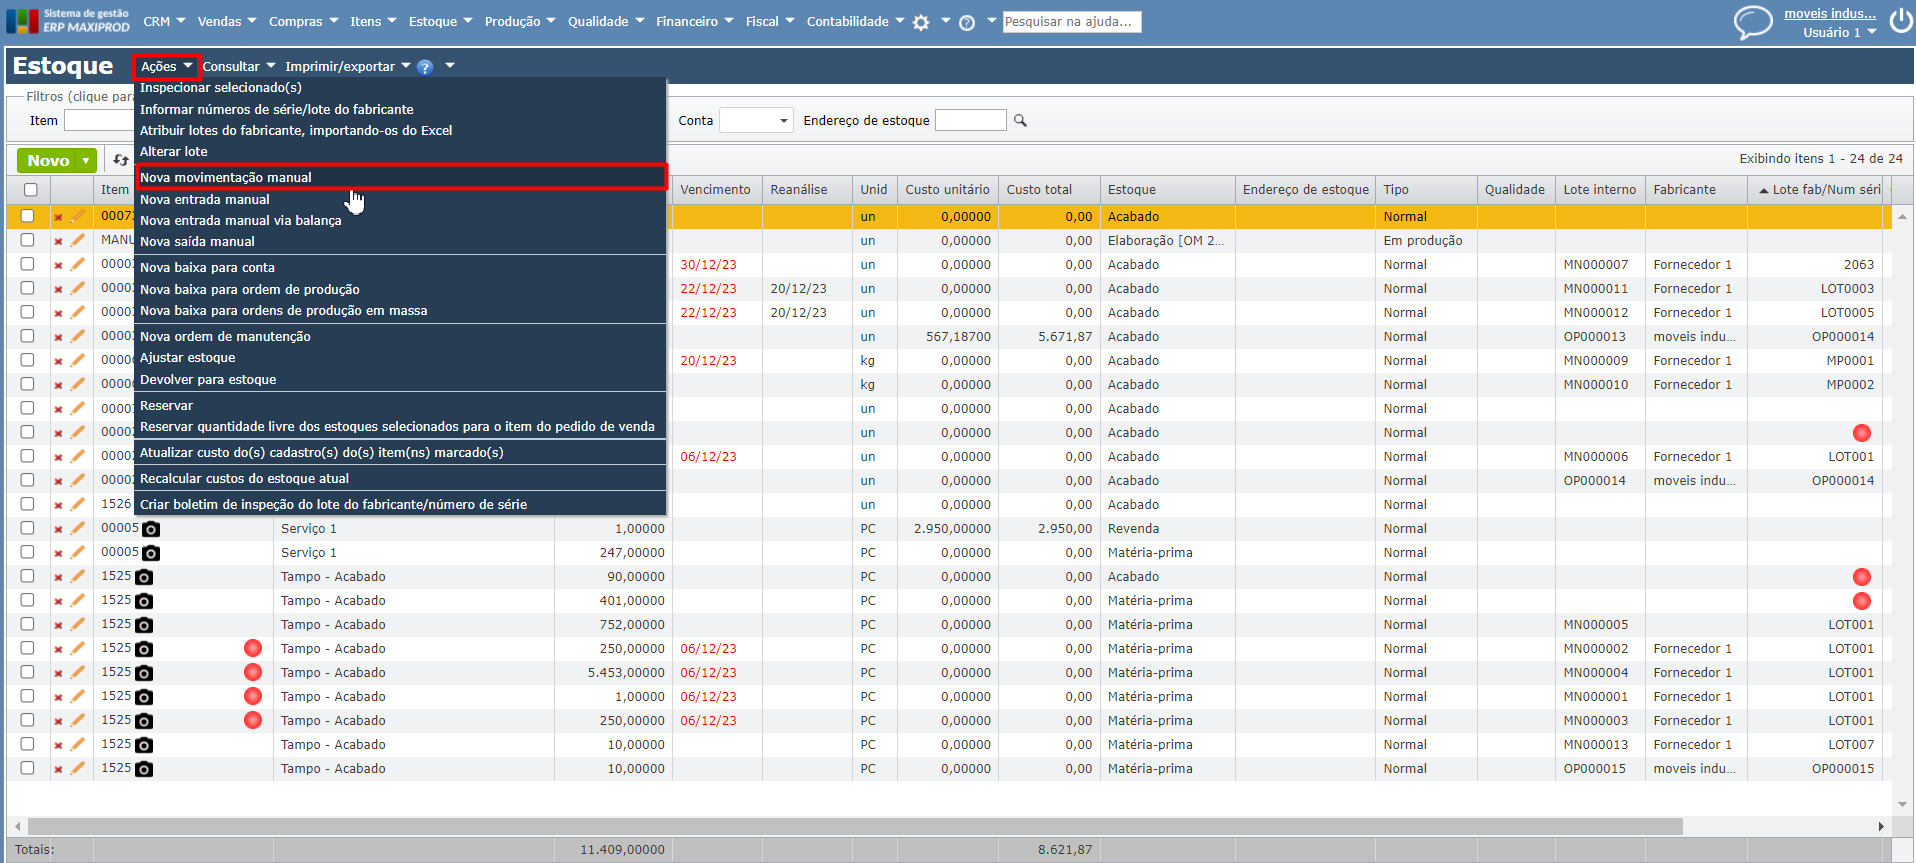Open the moveis indus... company link
Viewport: 1916px width, 863px height.
[1829, 14]
